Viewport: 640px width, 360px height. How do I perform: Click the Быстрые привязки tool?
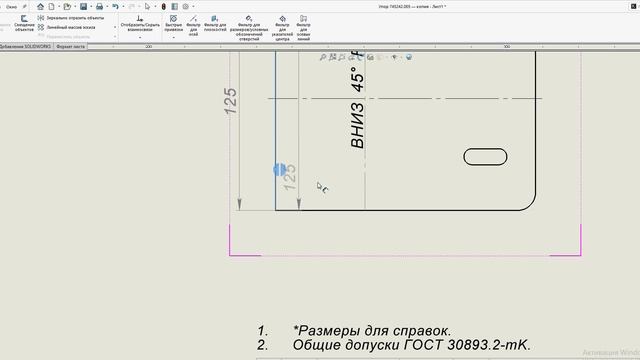[x=173, y=23]
